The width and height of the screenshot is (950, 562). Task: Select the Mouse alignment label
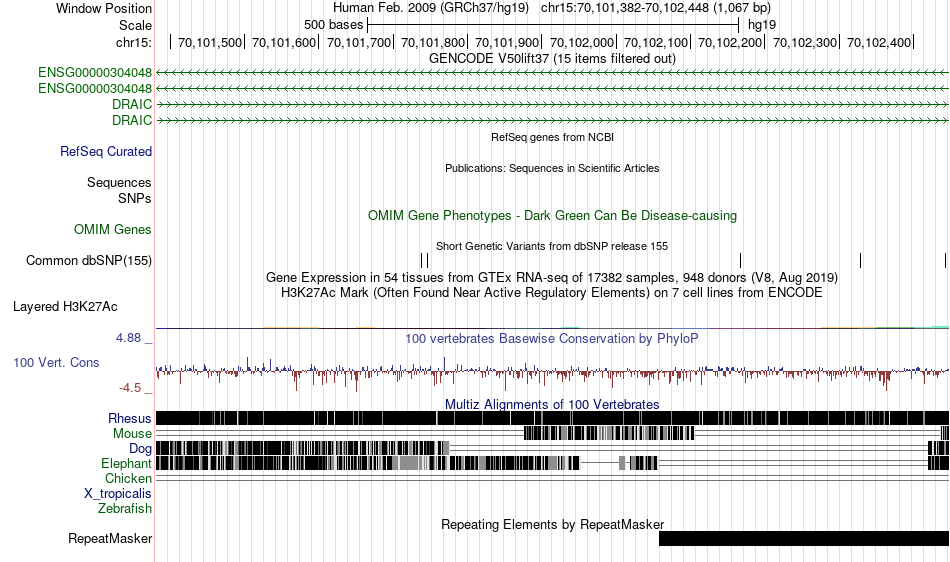[x=132, y=434]
